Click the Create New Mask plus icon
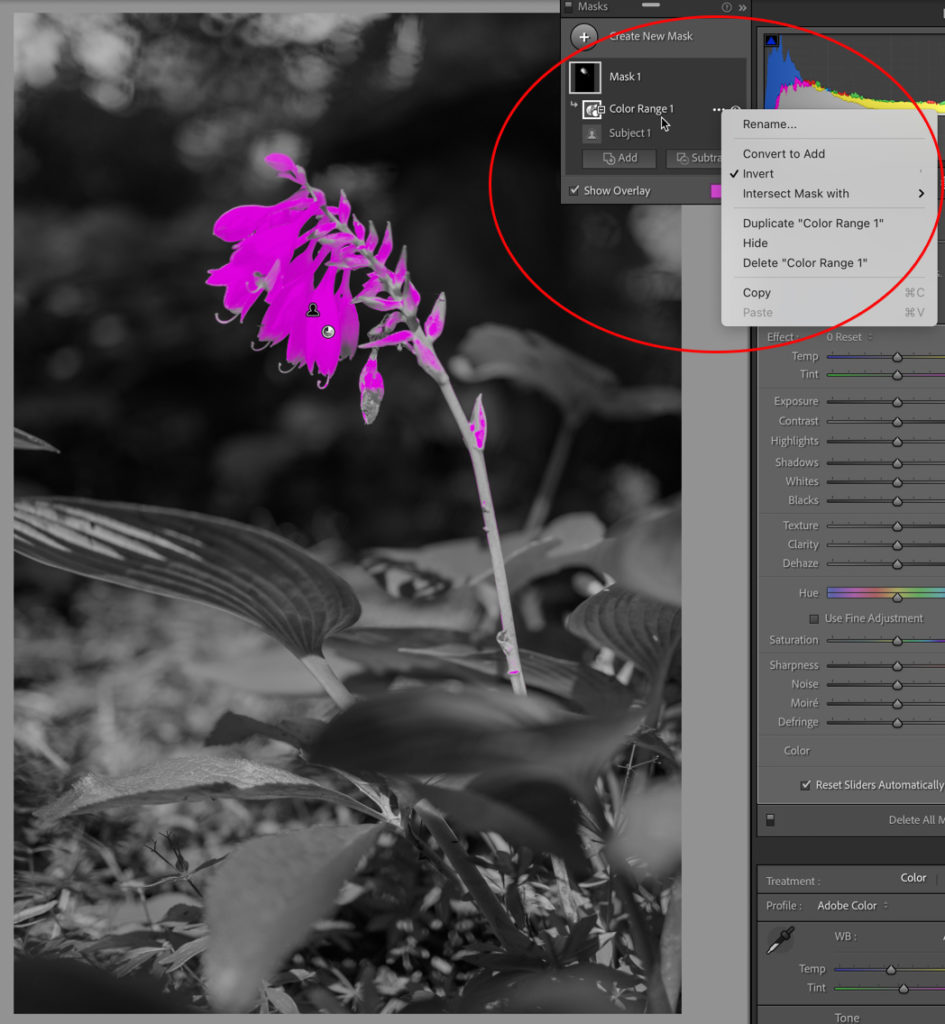 point(584,37)
